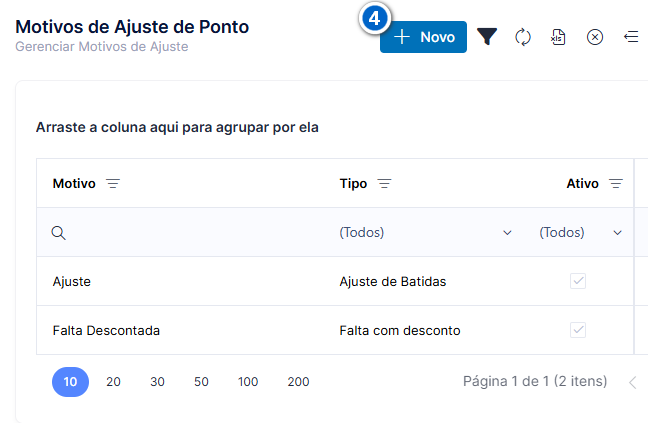Image resolution: width=648 pixels, height=423 pixels.
Task: Export to XLS file icon
Action: pos(558,37)
